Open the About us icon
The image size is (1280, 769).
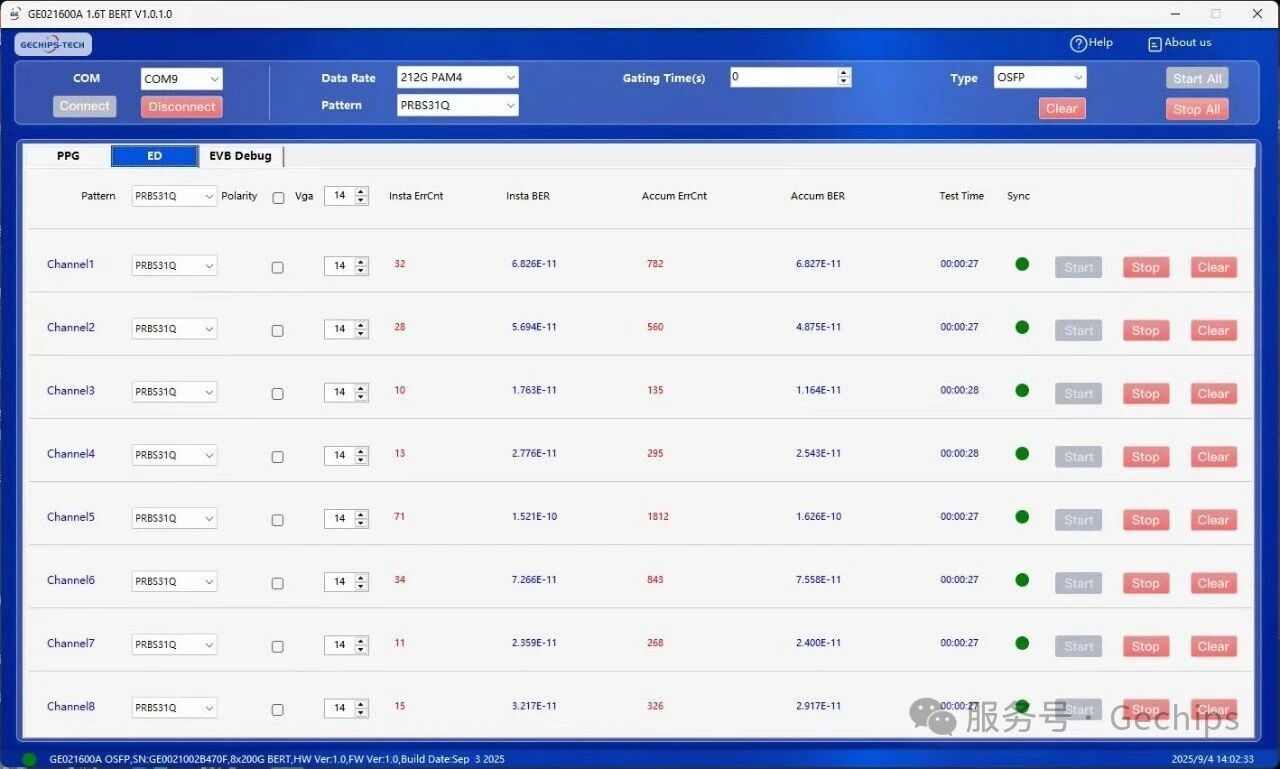pyautogui.click(x=1155, y=44)
